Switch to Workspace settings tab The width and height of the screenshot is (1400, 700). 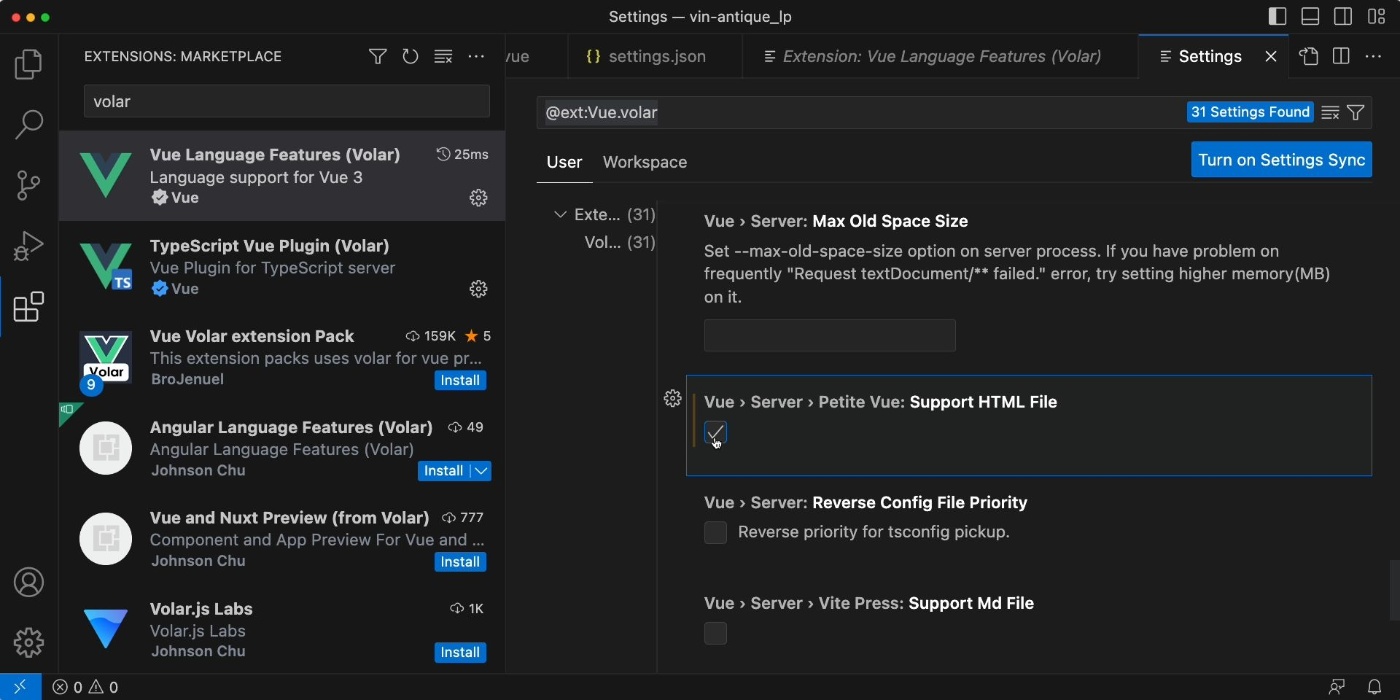click(645, 162)
